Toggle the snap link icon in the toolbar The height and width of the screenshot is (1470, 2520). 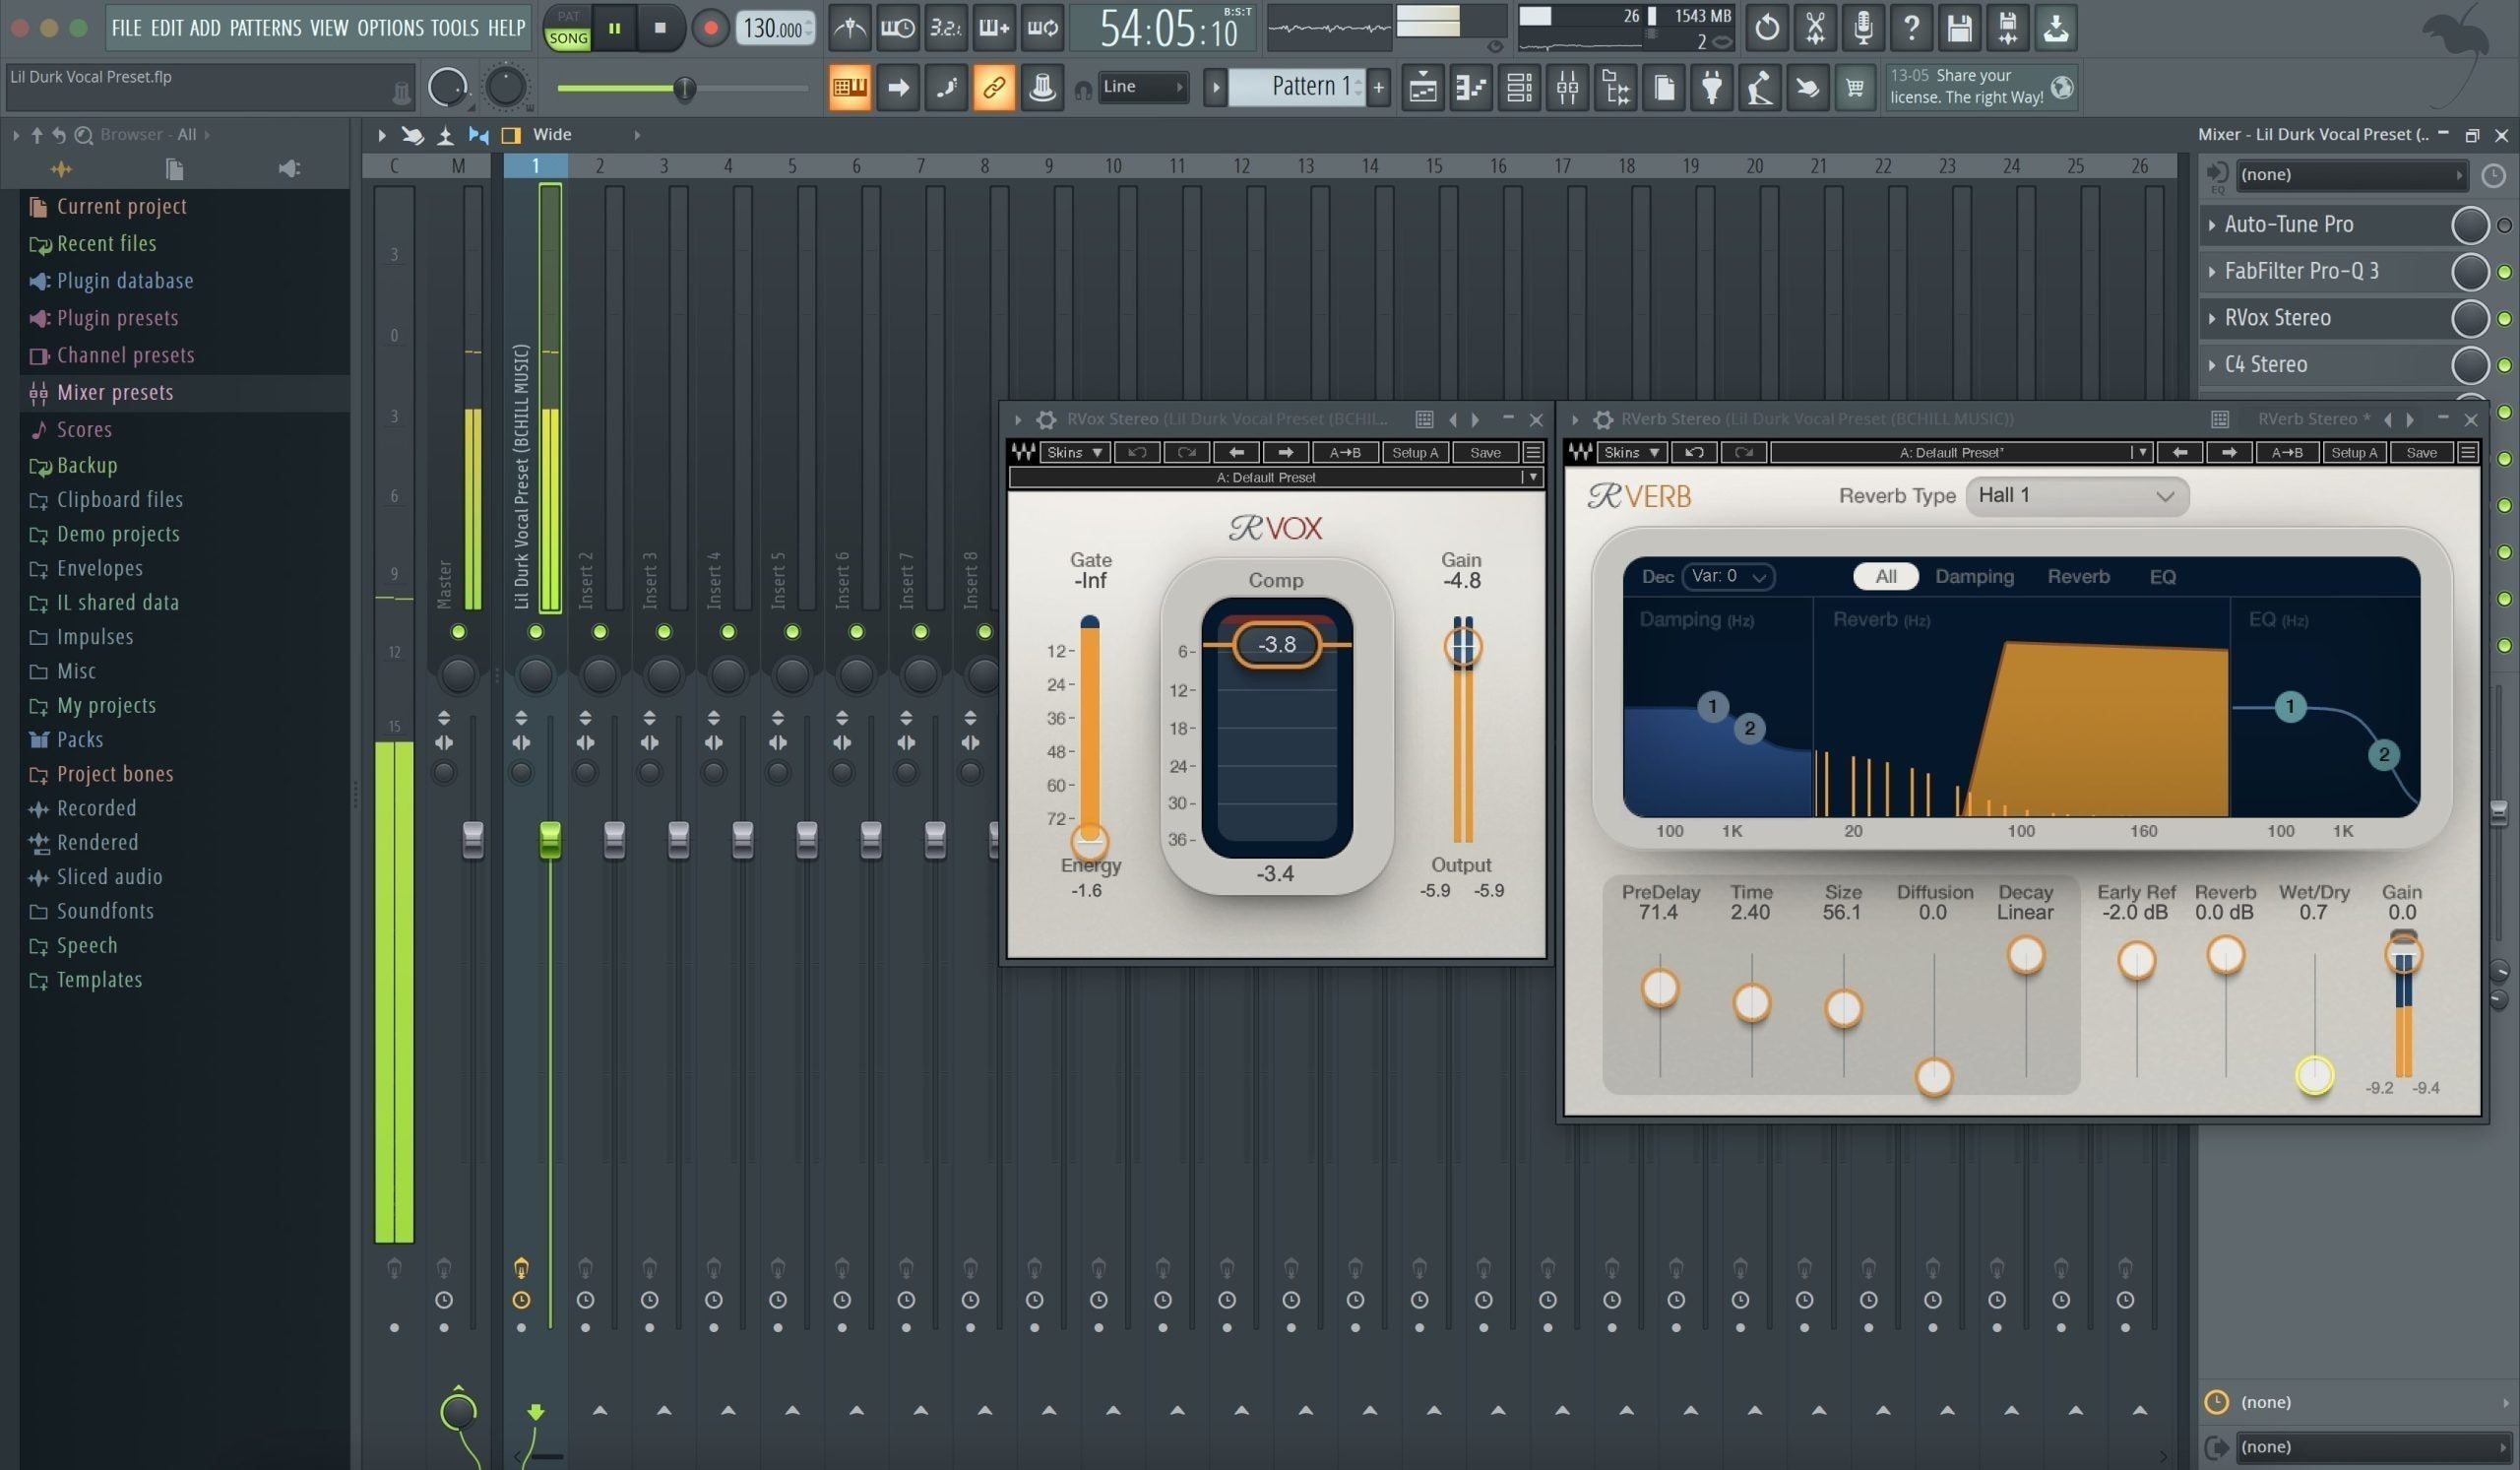(x=994, y=87)
